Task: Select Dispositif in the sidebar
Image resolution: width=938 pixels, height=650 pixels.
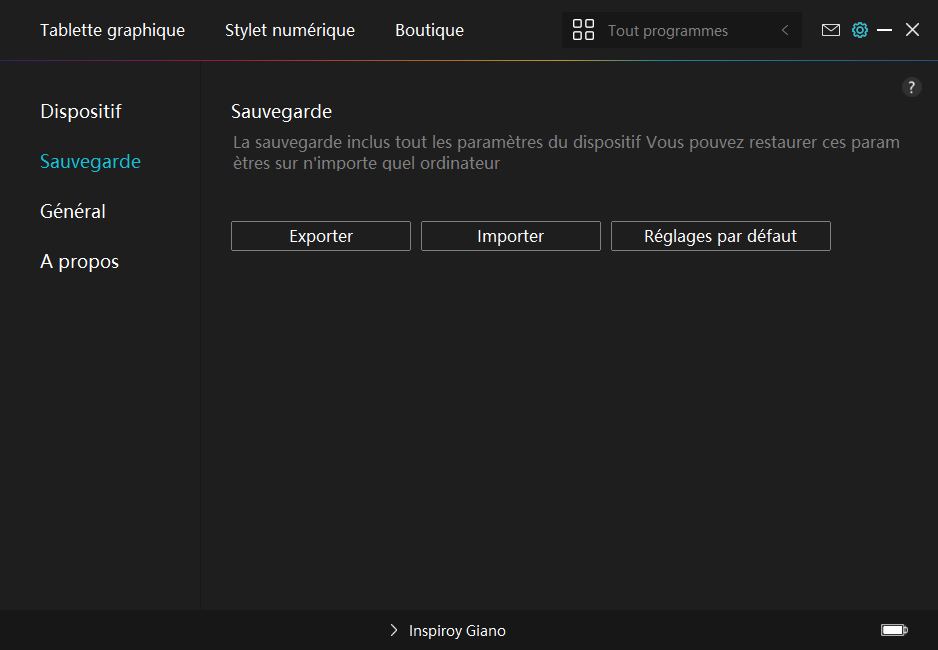Action: [x=81, y=111]
